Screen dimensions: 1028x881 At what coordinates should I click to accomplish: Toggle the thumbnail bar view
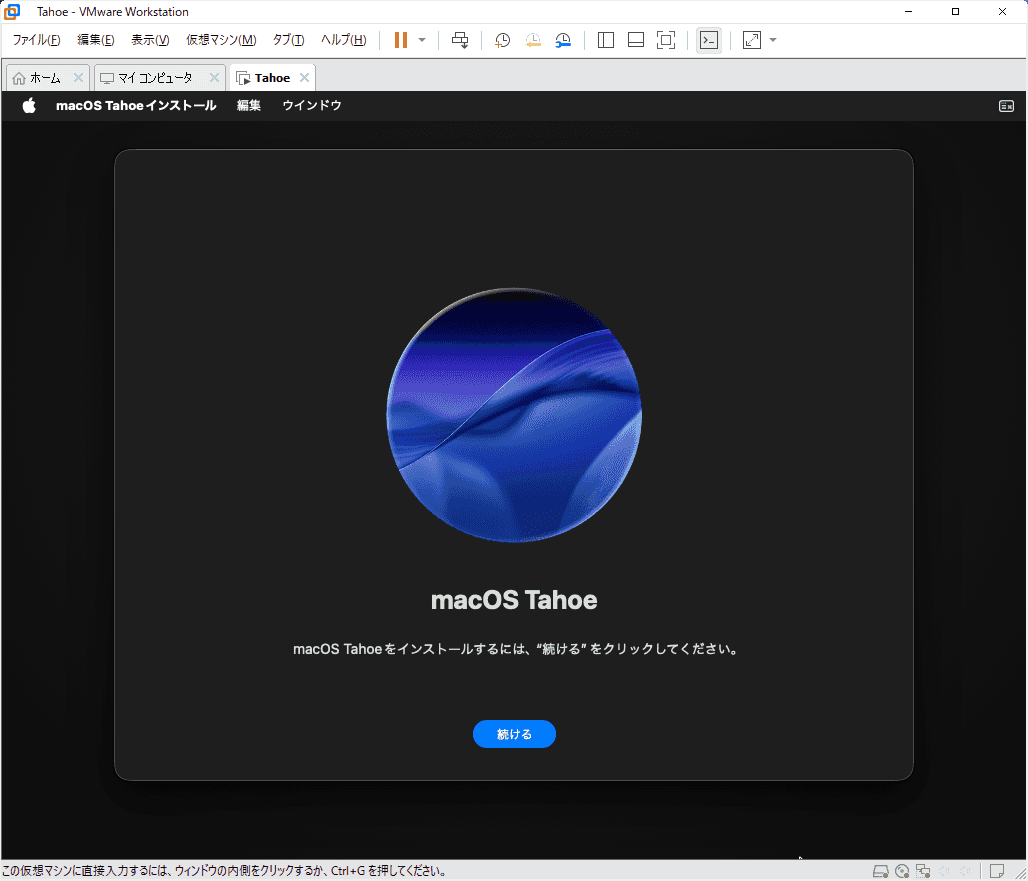point(636,40)
